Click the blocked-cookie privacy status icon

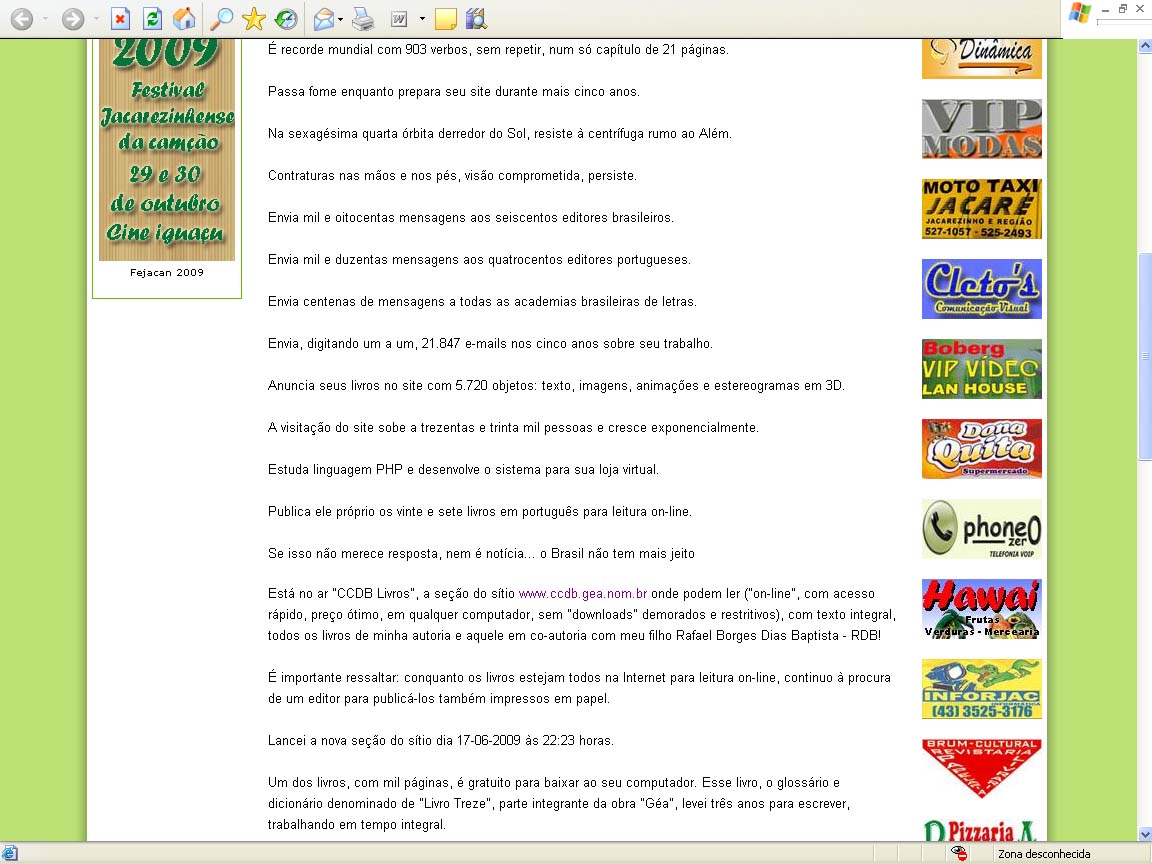click(x=959, y=853)
